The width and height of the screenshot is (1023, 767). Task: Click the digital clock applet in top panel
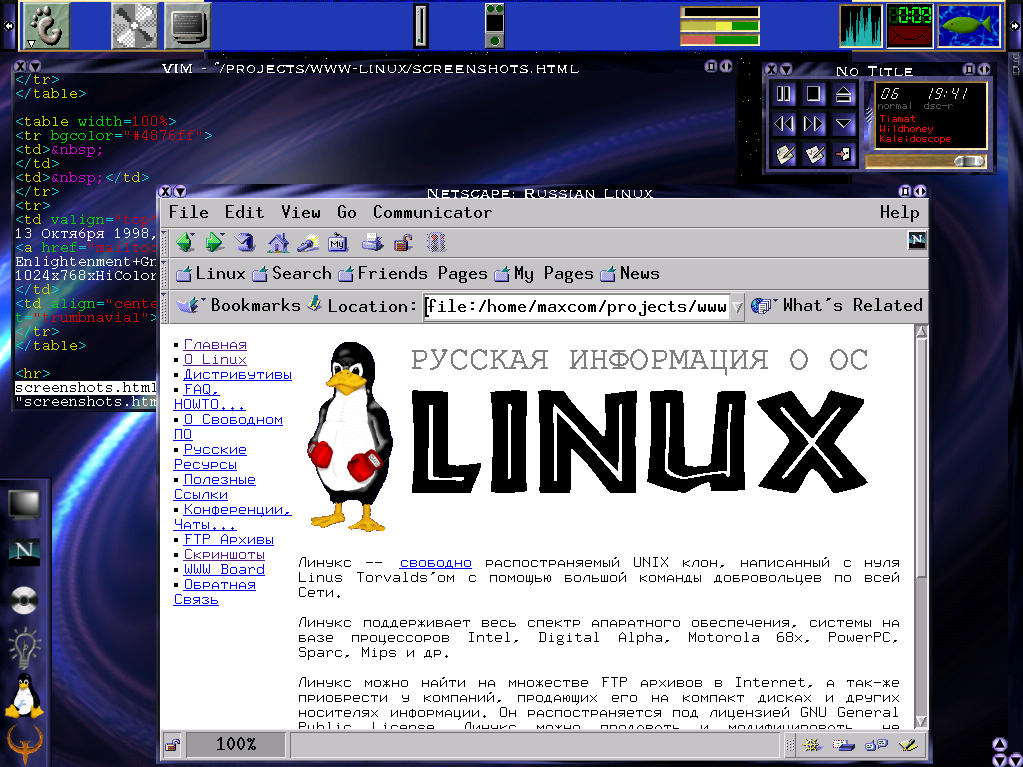[x=909, y=25]
